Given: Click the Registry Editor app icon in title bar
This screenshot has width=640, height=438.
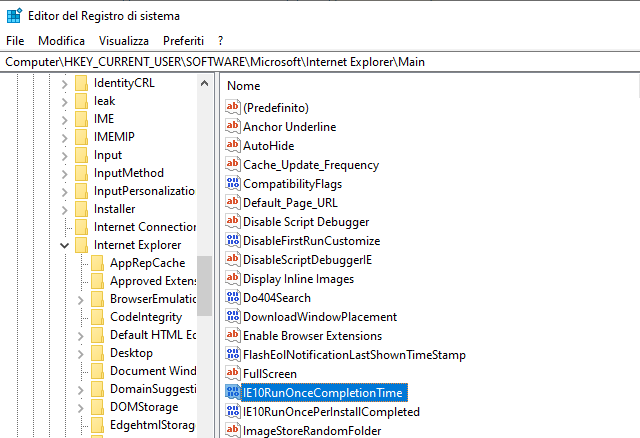Looking at the screenshot, I should 14,16.
